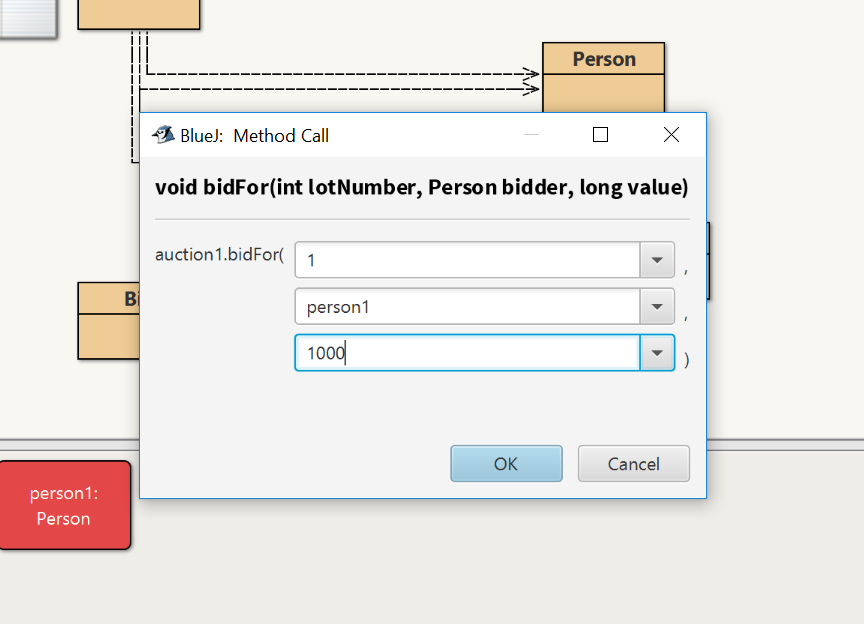Select the partially hidden Bid class box

pyautogui.click(x=109, y=321)
